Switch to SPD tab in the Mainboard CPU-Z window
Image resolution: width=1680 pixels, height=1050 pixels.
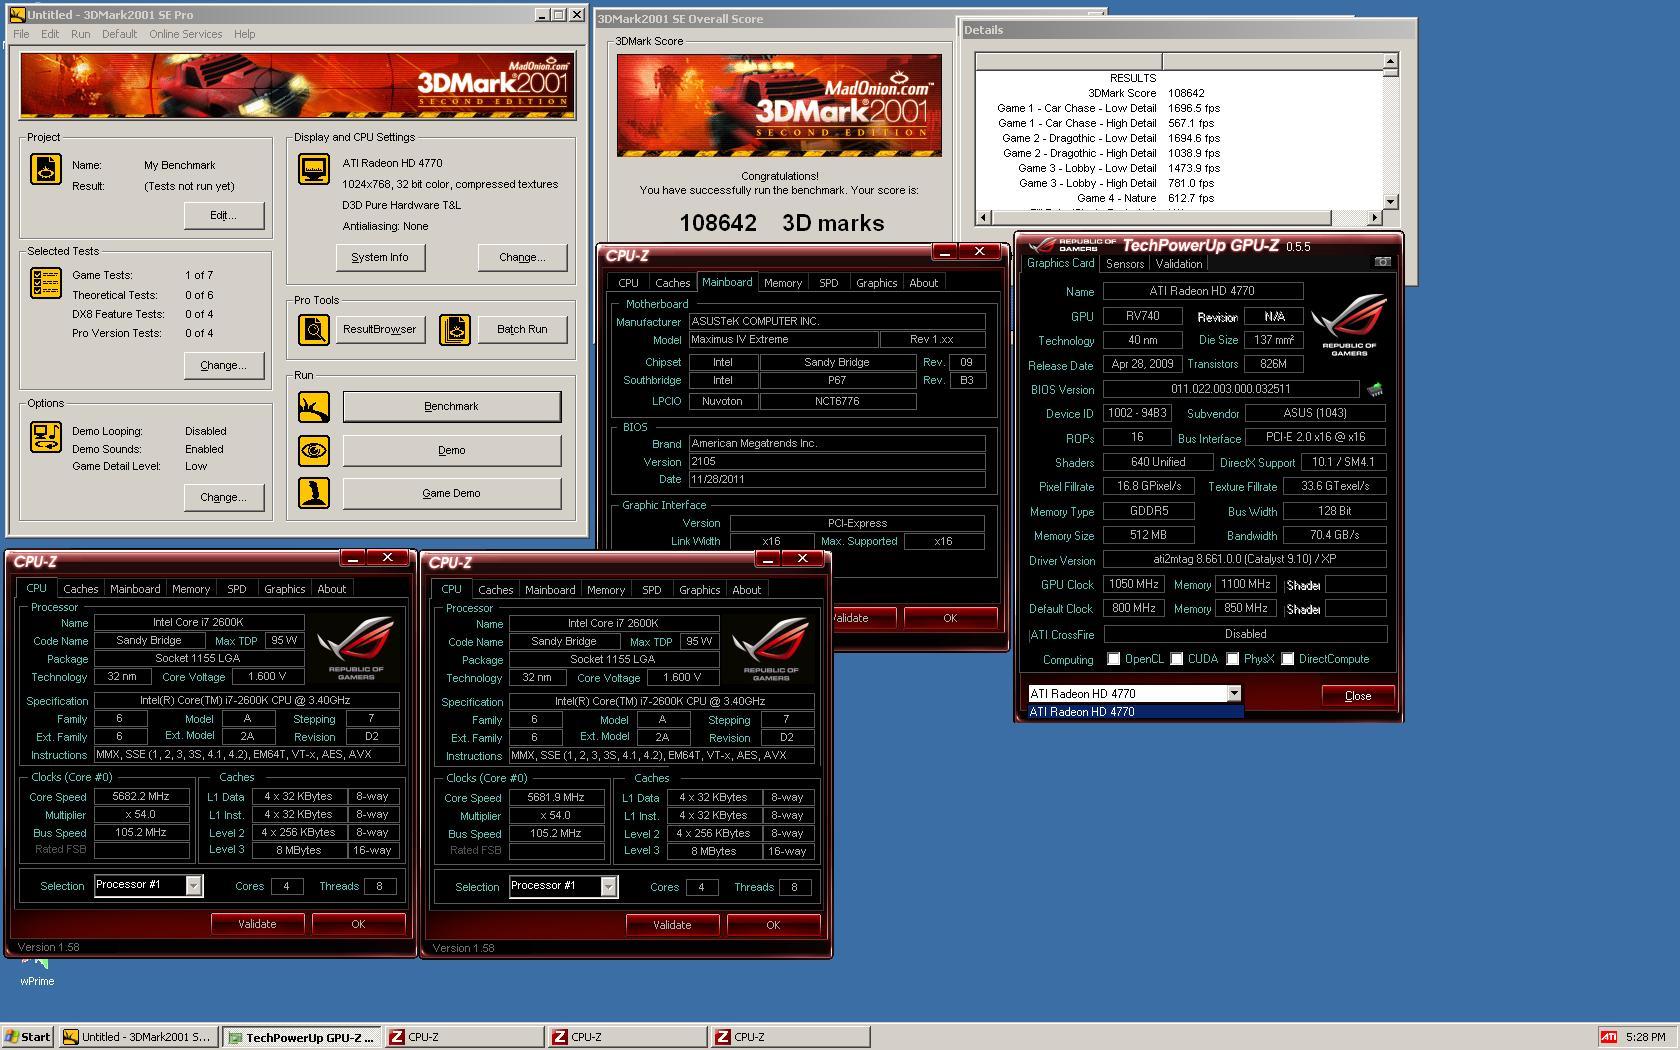tap(829, 283)
